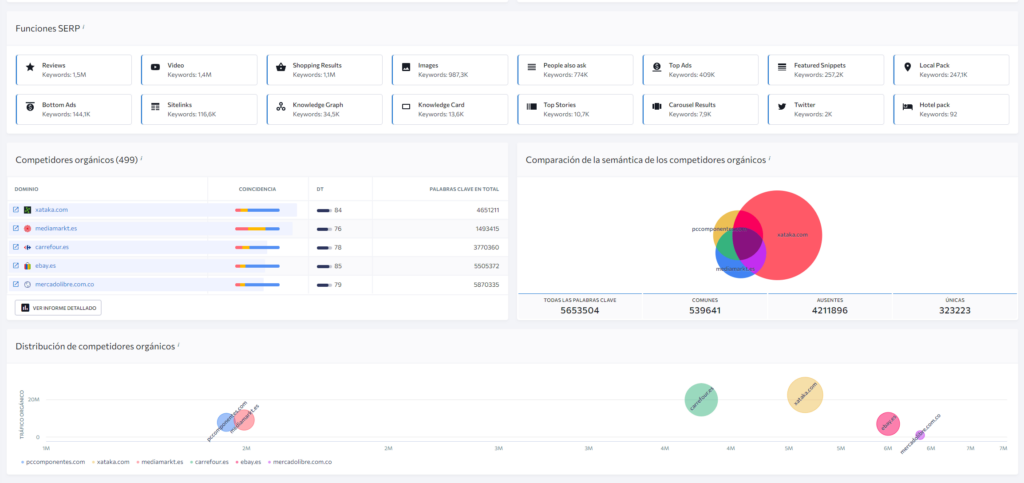Click the mediamarkt.es coincidence bar
The width and height of the screenshot is (1024, 483).
257,229
